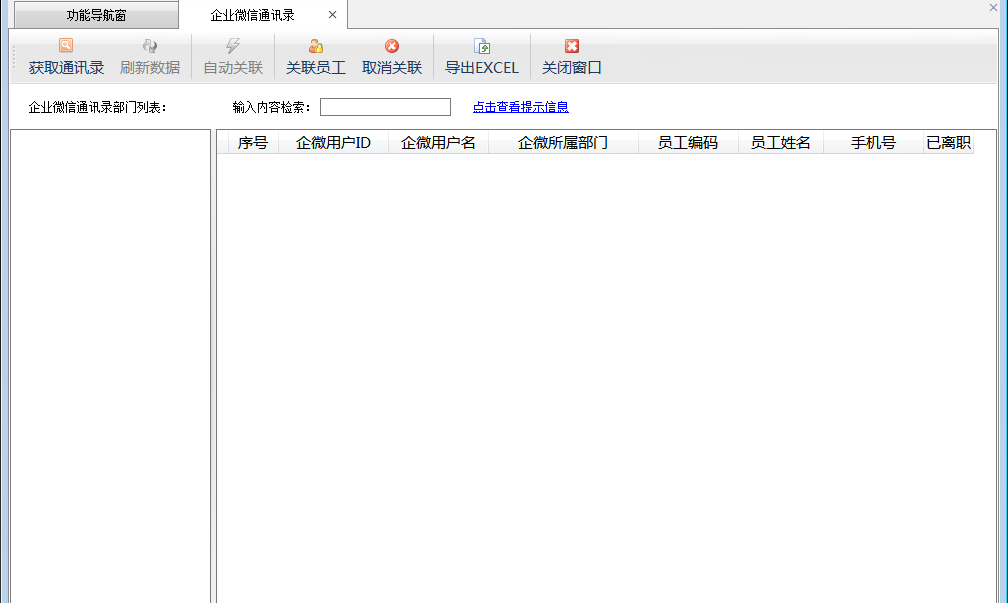The image size is (1008, 603).
Task: Click the 关闭窗口 red X icon
Action: click(572, 46)
